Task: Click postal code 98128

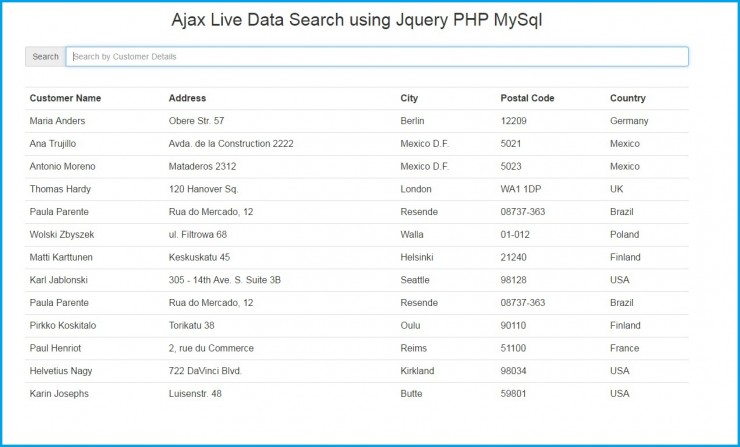Action: 513,280
